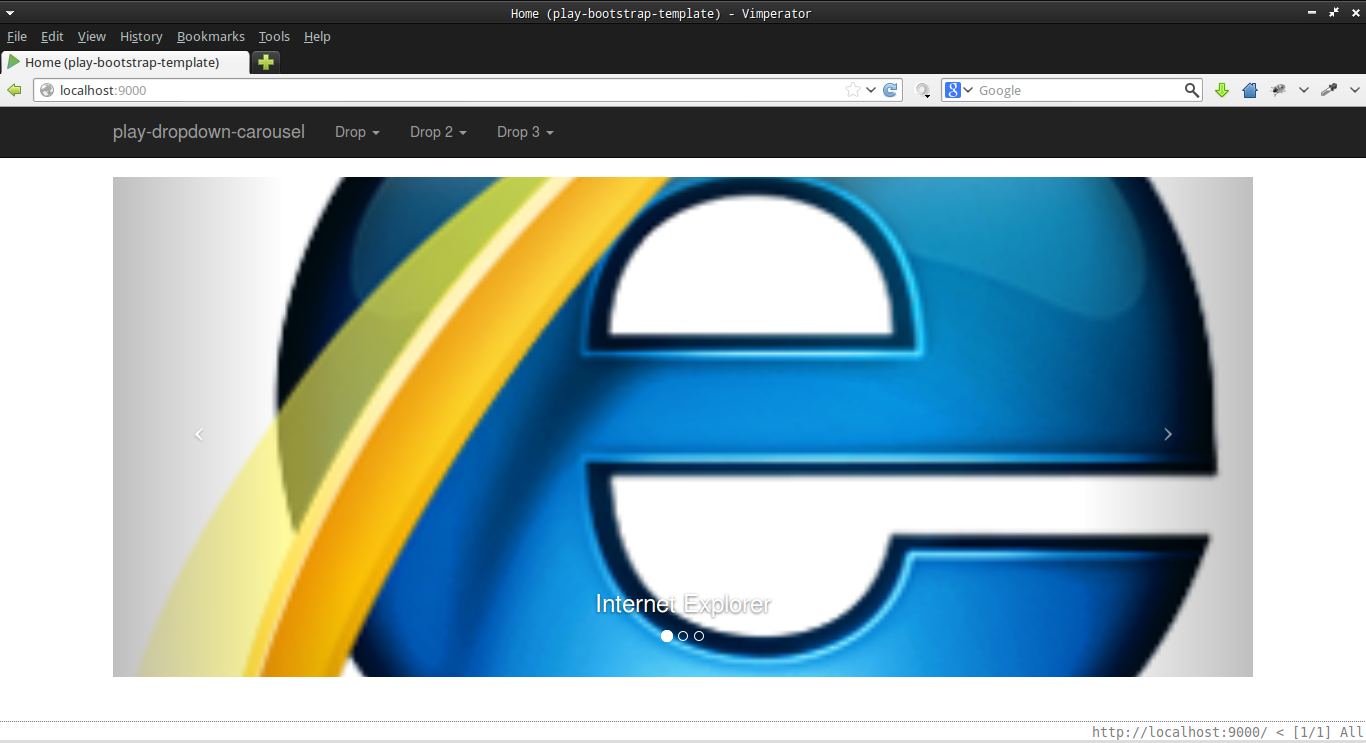
Task: Select the first carousel indicator dot
Action: pos(667,636)
